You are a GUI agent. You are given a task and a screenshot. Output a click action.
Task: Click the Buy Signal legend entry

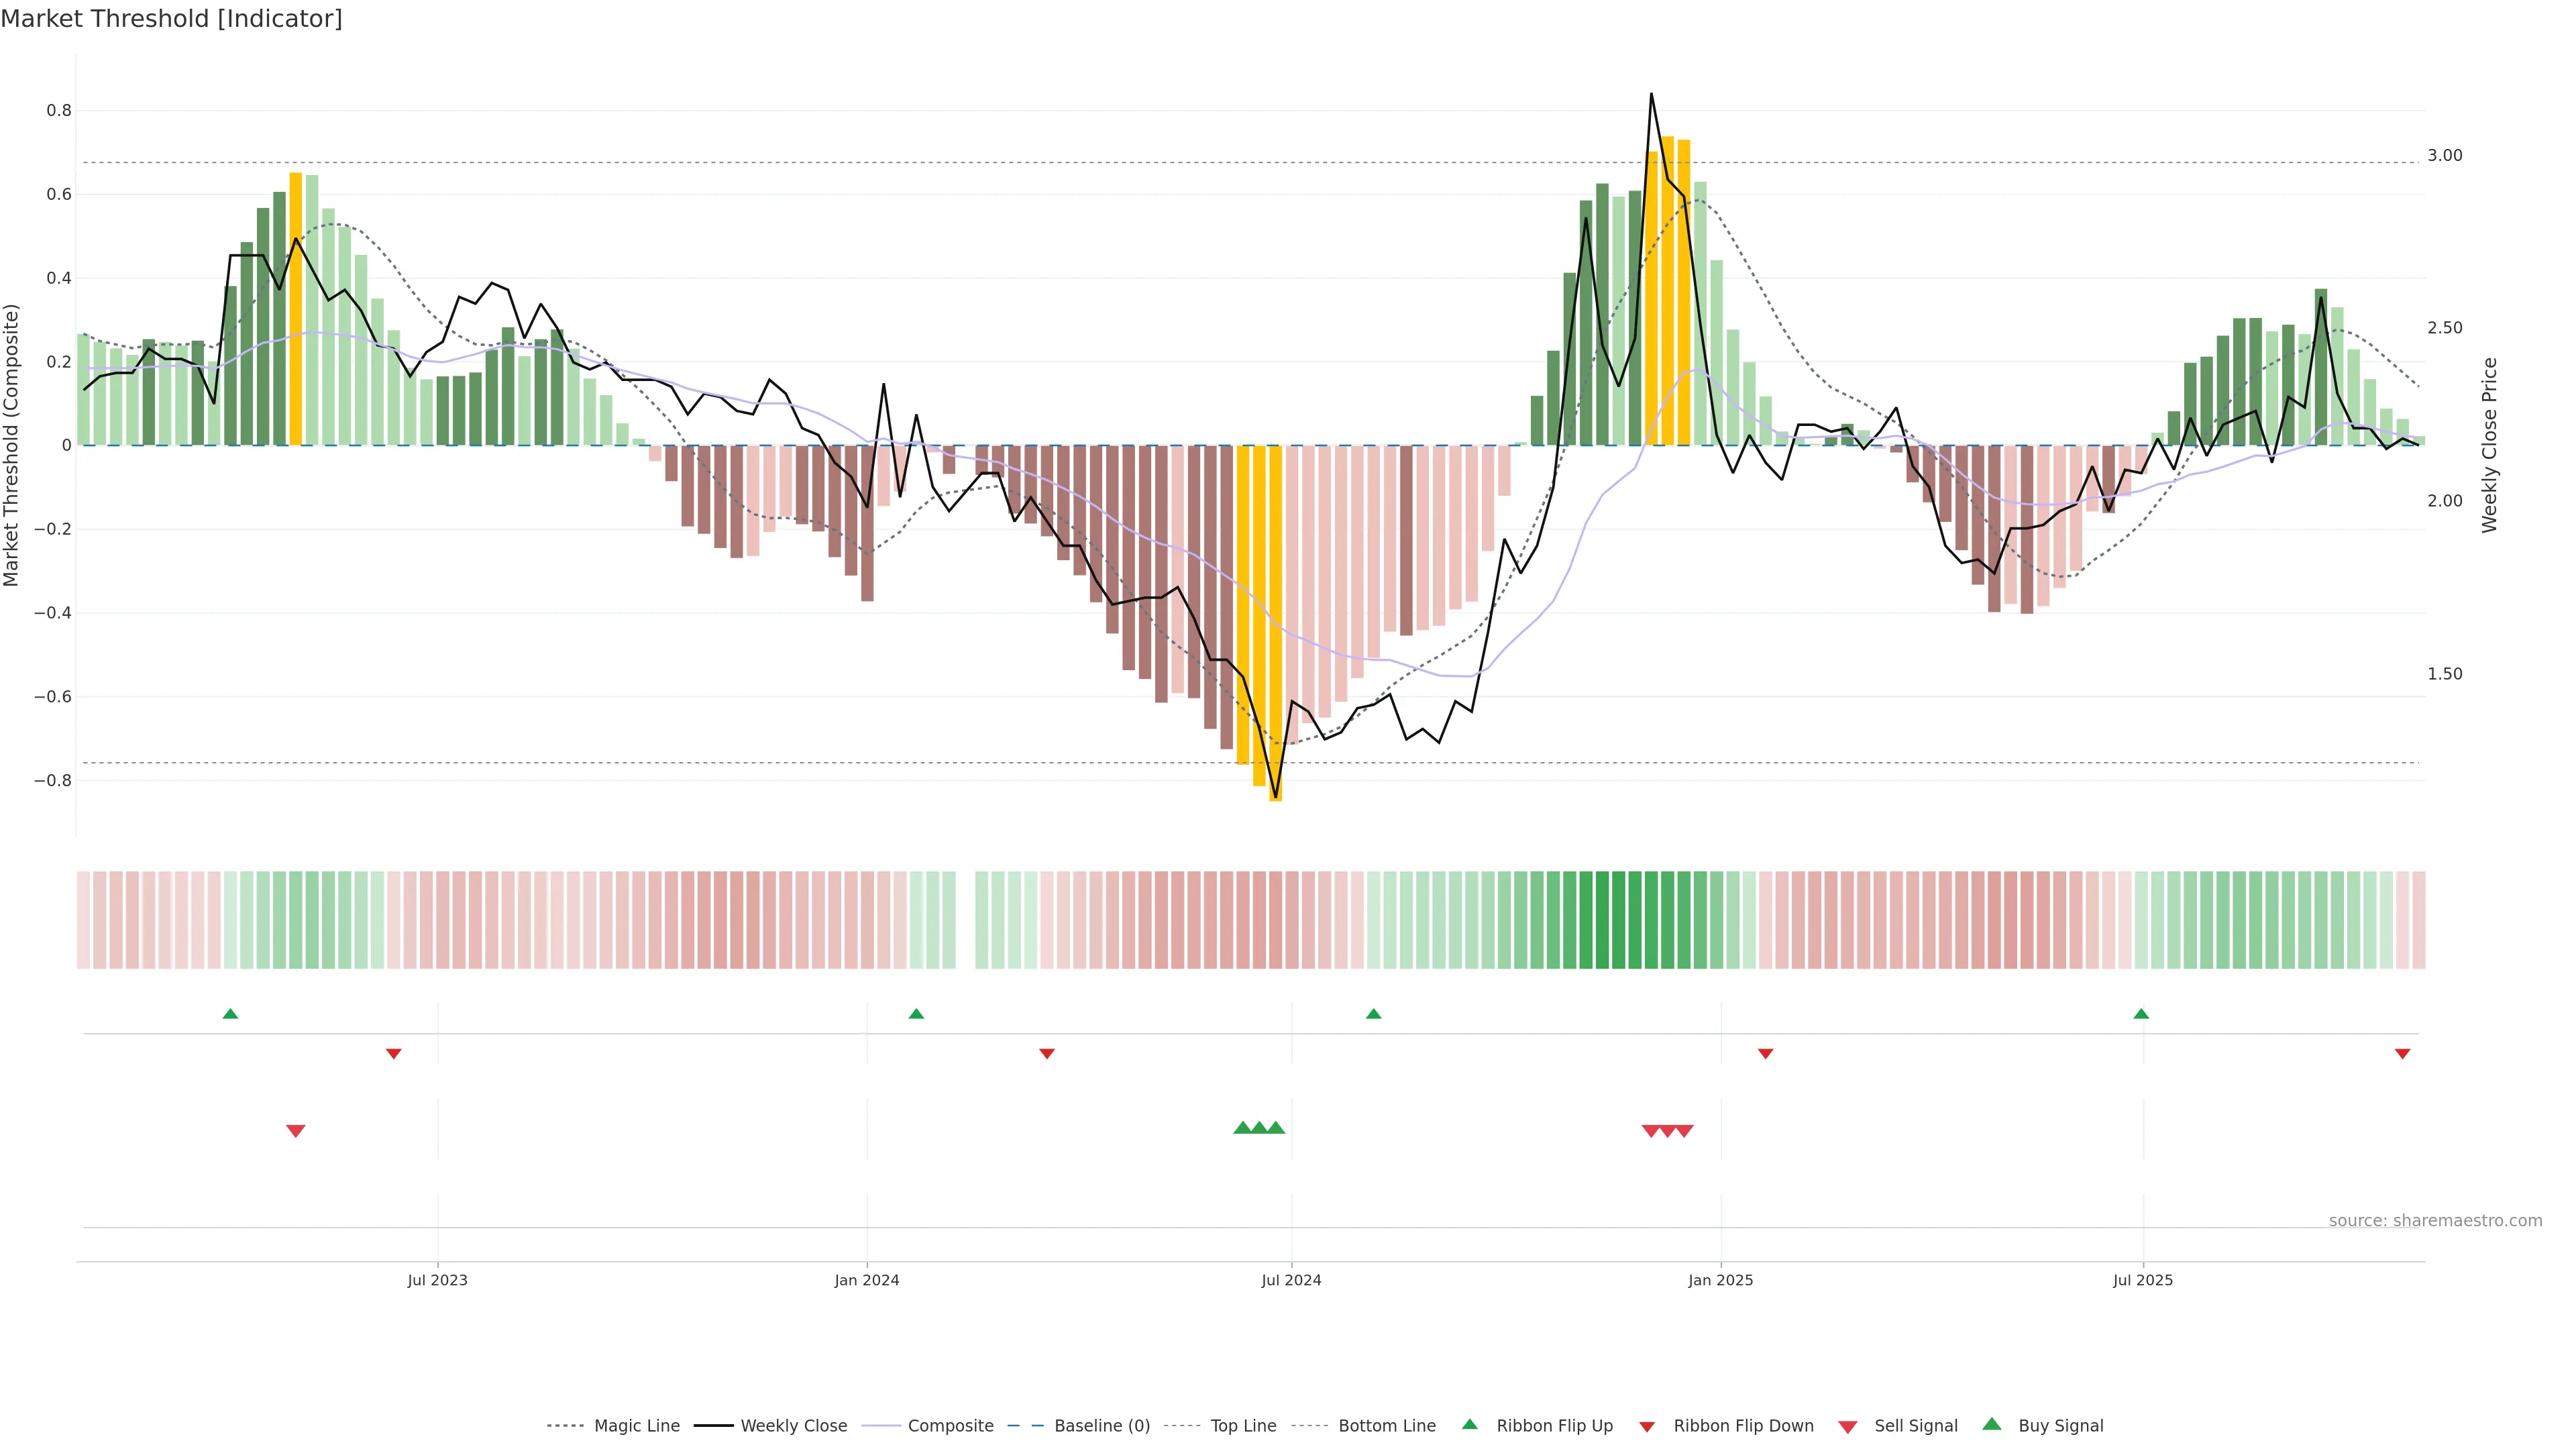pyautogui.click(x=2060, y=1426)
